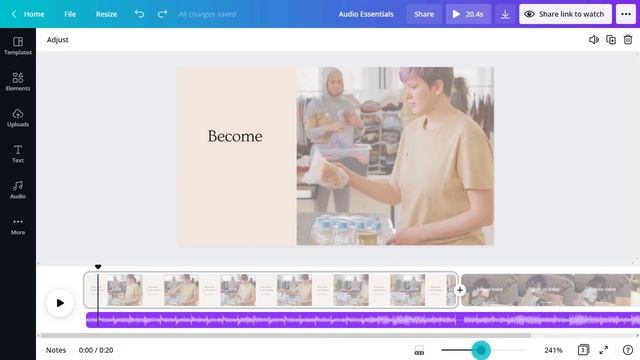Click Home in the top bar
Screen dimensions: 640x360
point(34,14)
